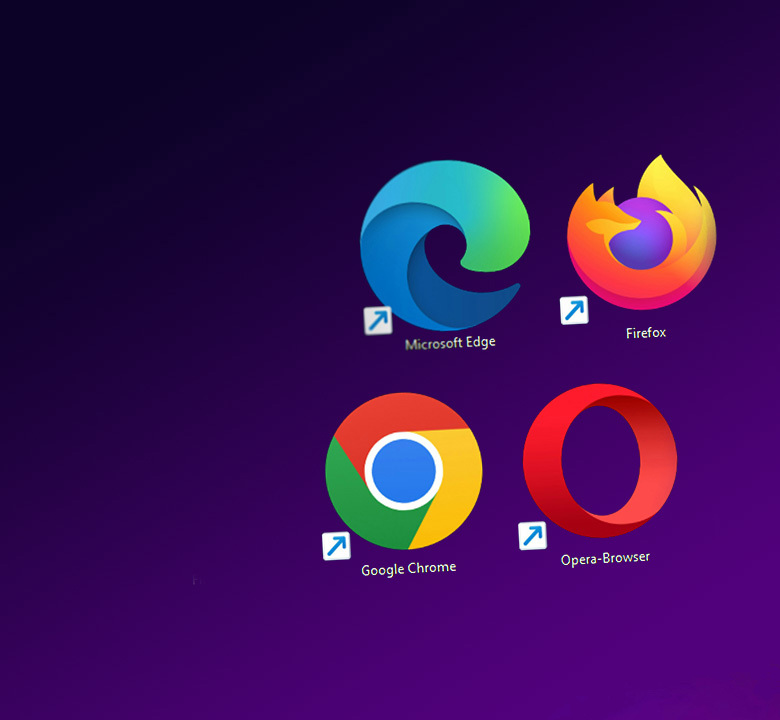Click the shortcut arrow on the Edge icon
Viewport: 780px width, 720px height.
coord(378,320)
